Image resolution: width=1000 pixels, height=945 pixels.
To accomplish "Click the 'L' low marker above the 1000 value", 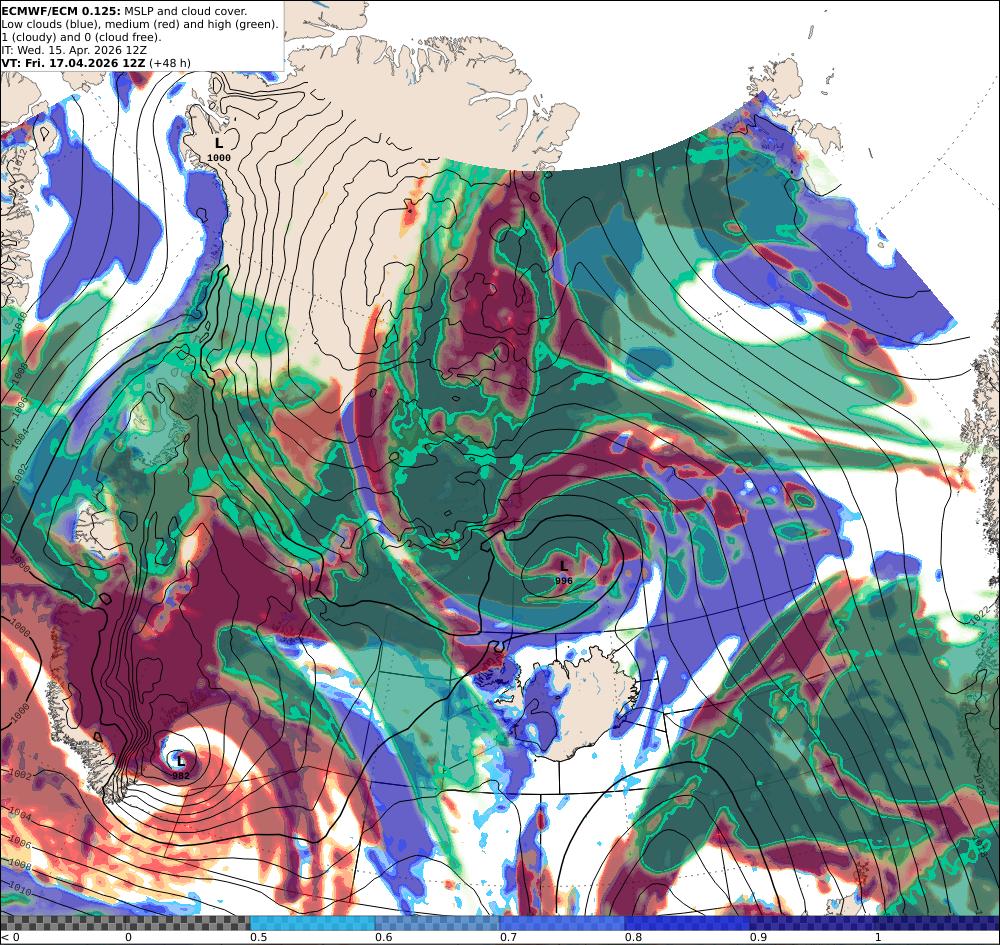I will [219, 143].
